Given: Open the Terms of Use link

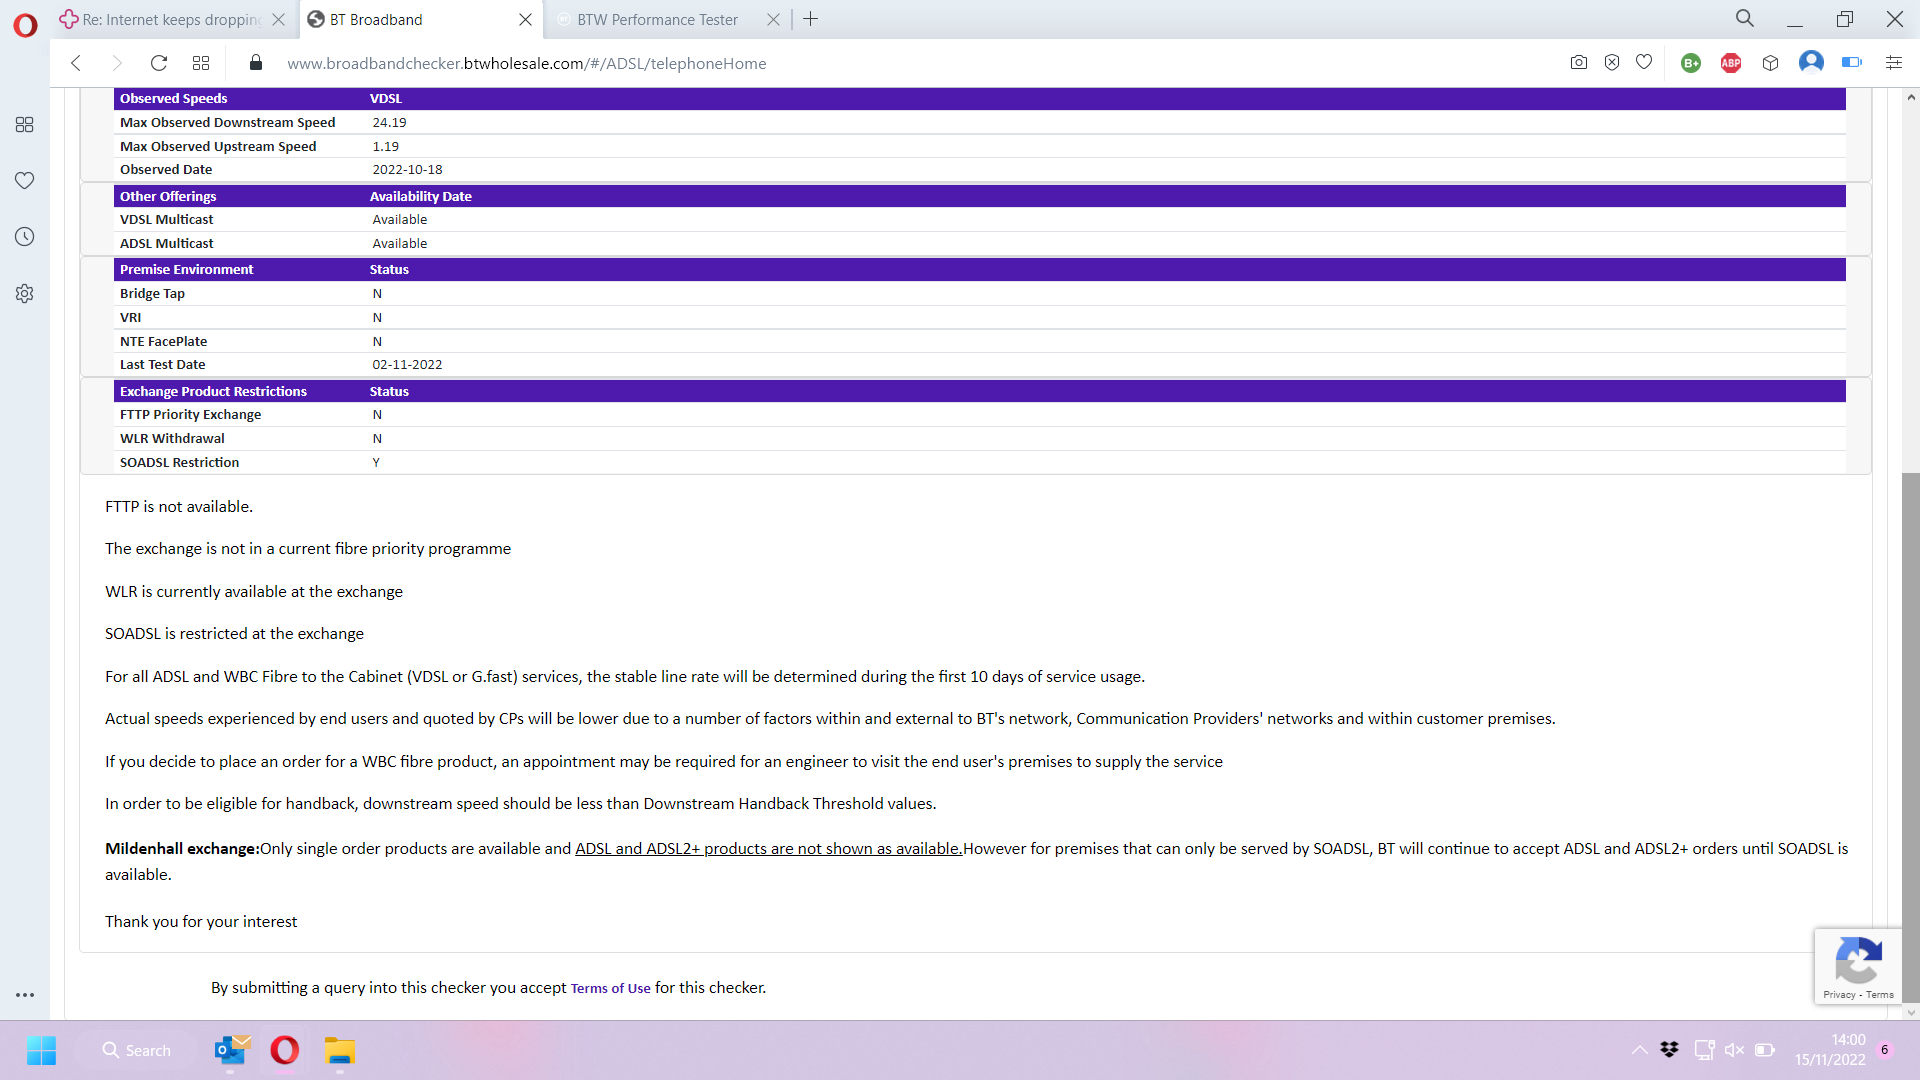Looking at the screenshot, I should [610, 988].
